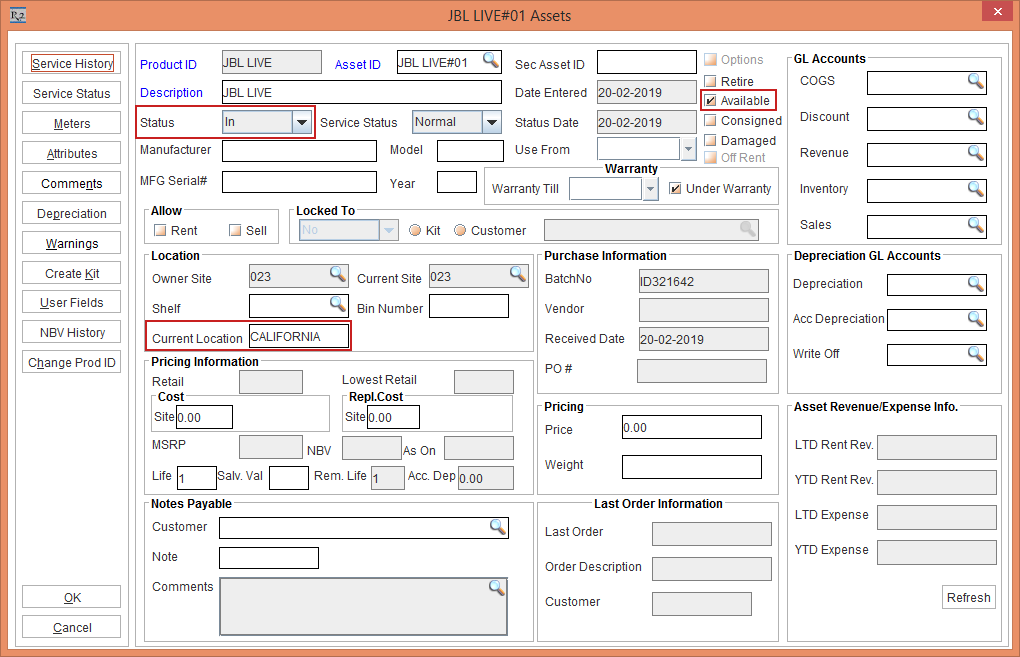Open Inventory account lookup magnifier
The image size is (1020, 657).
(x=975, y=190)
